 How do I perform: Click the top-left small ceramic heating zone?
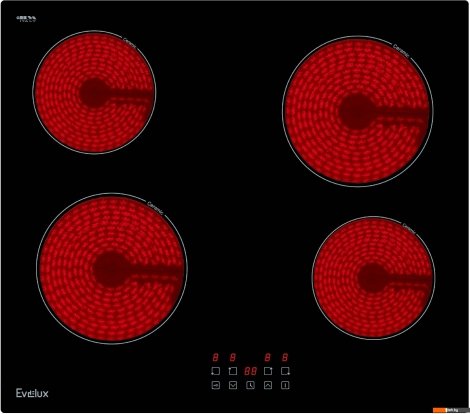pos(94,92)
